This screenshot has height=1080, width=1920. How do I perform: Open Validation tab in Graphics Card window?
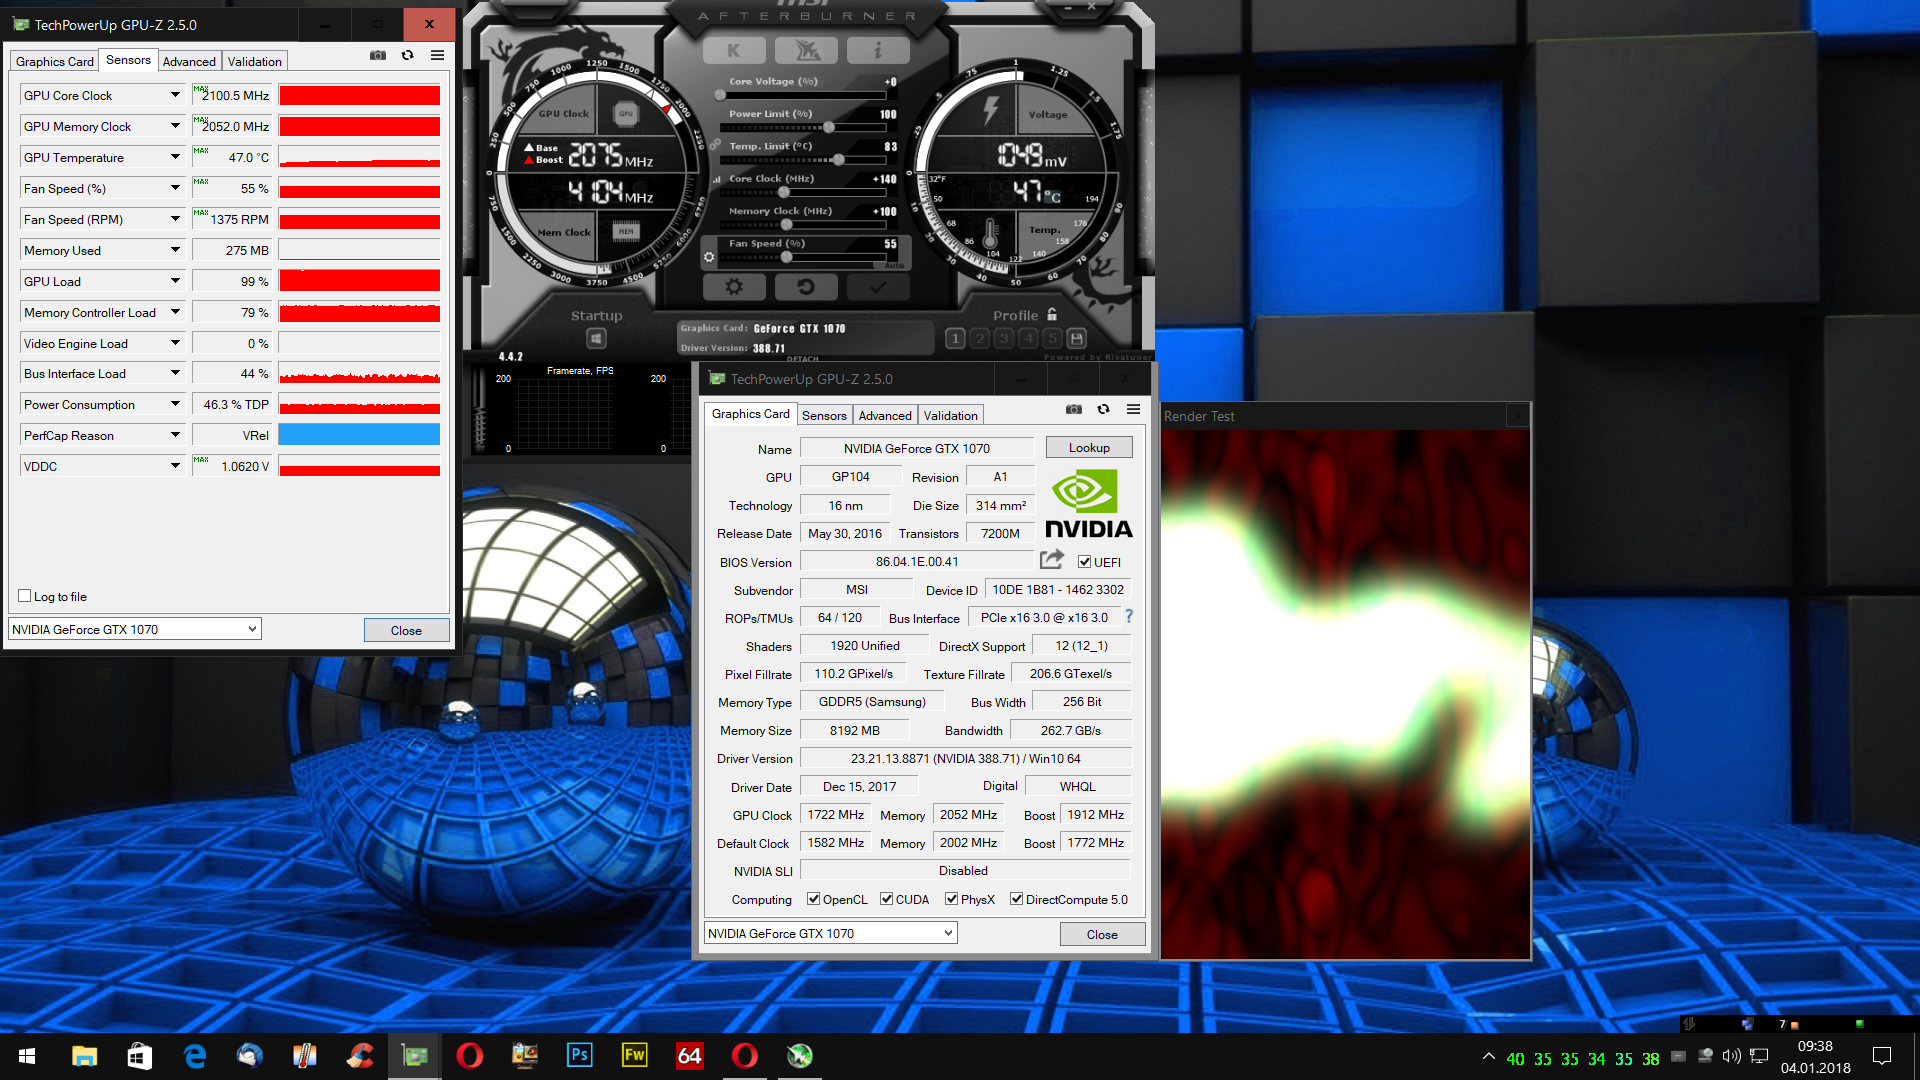click(950, 415)
